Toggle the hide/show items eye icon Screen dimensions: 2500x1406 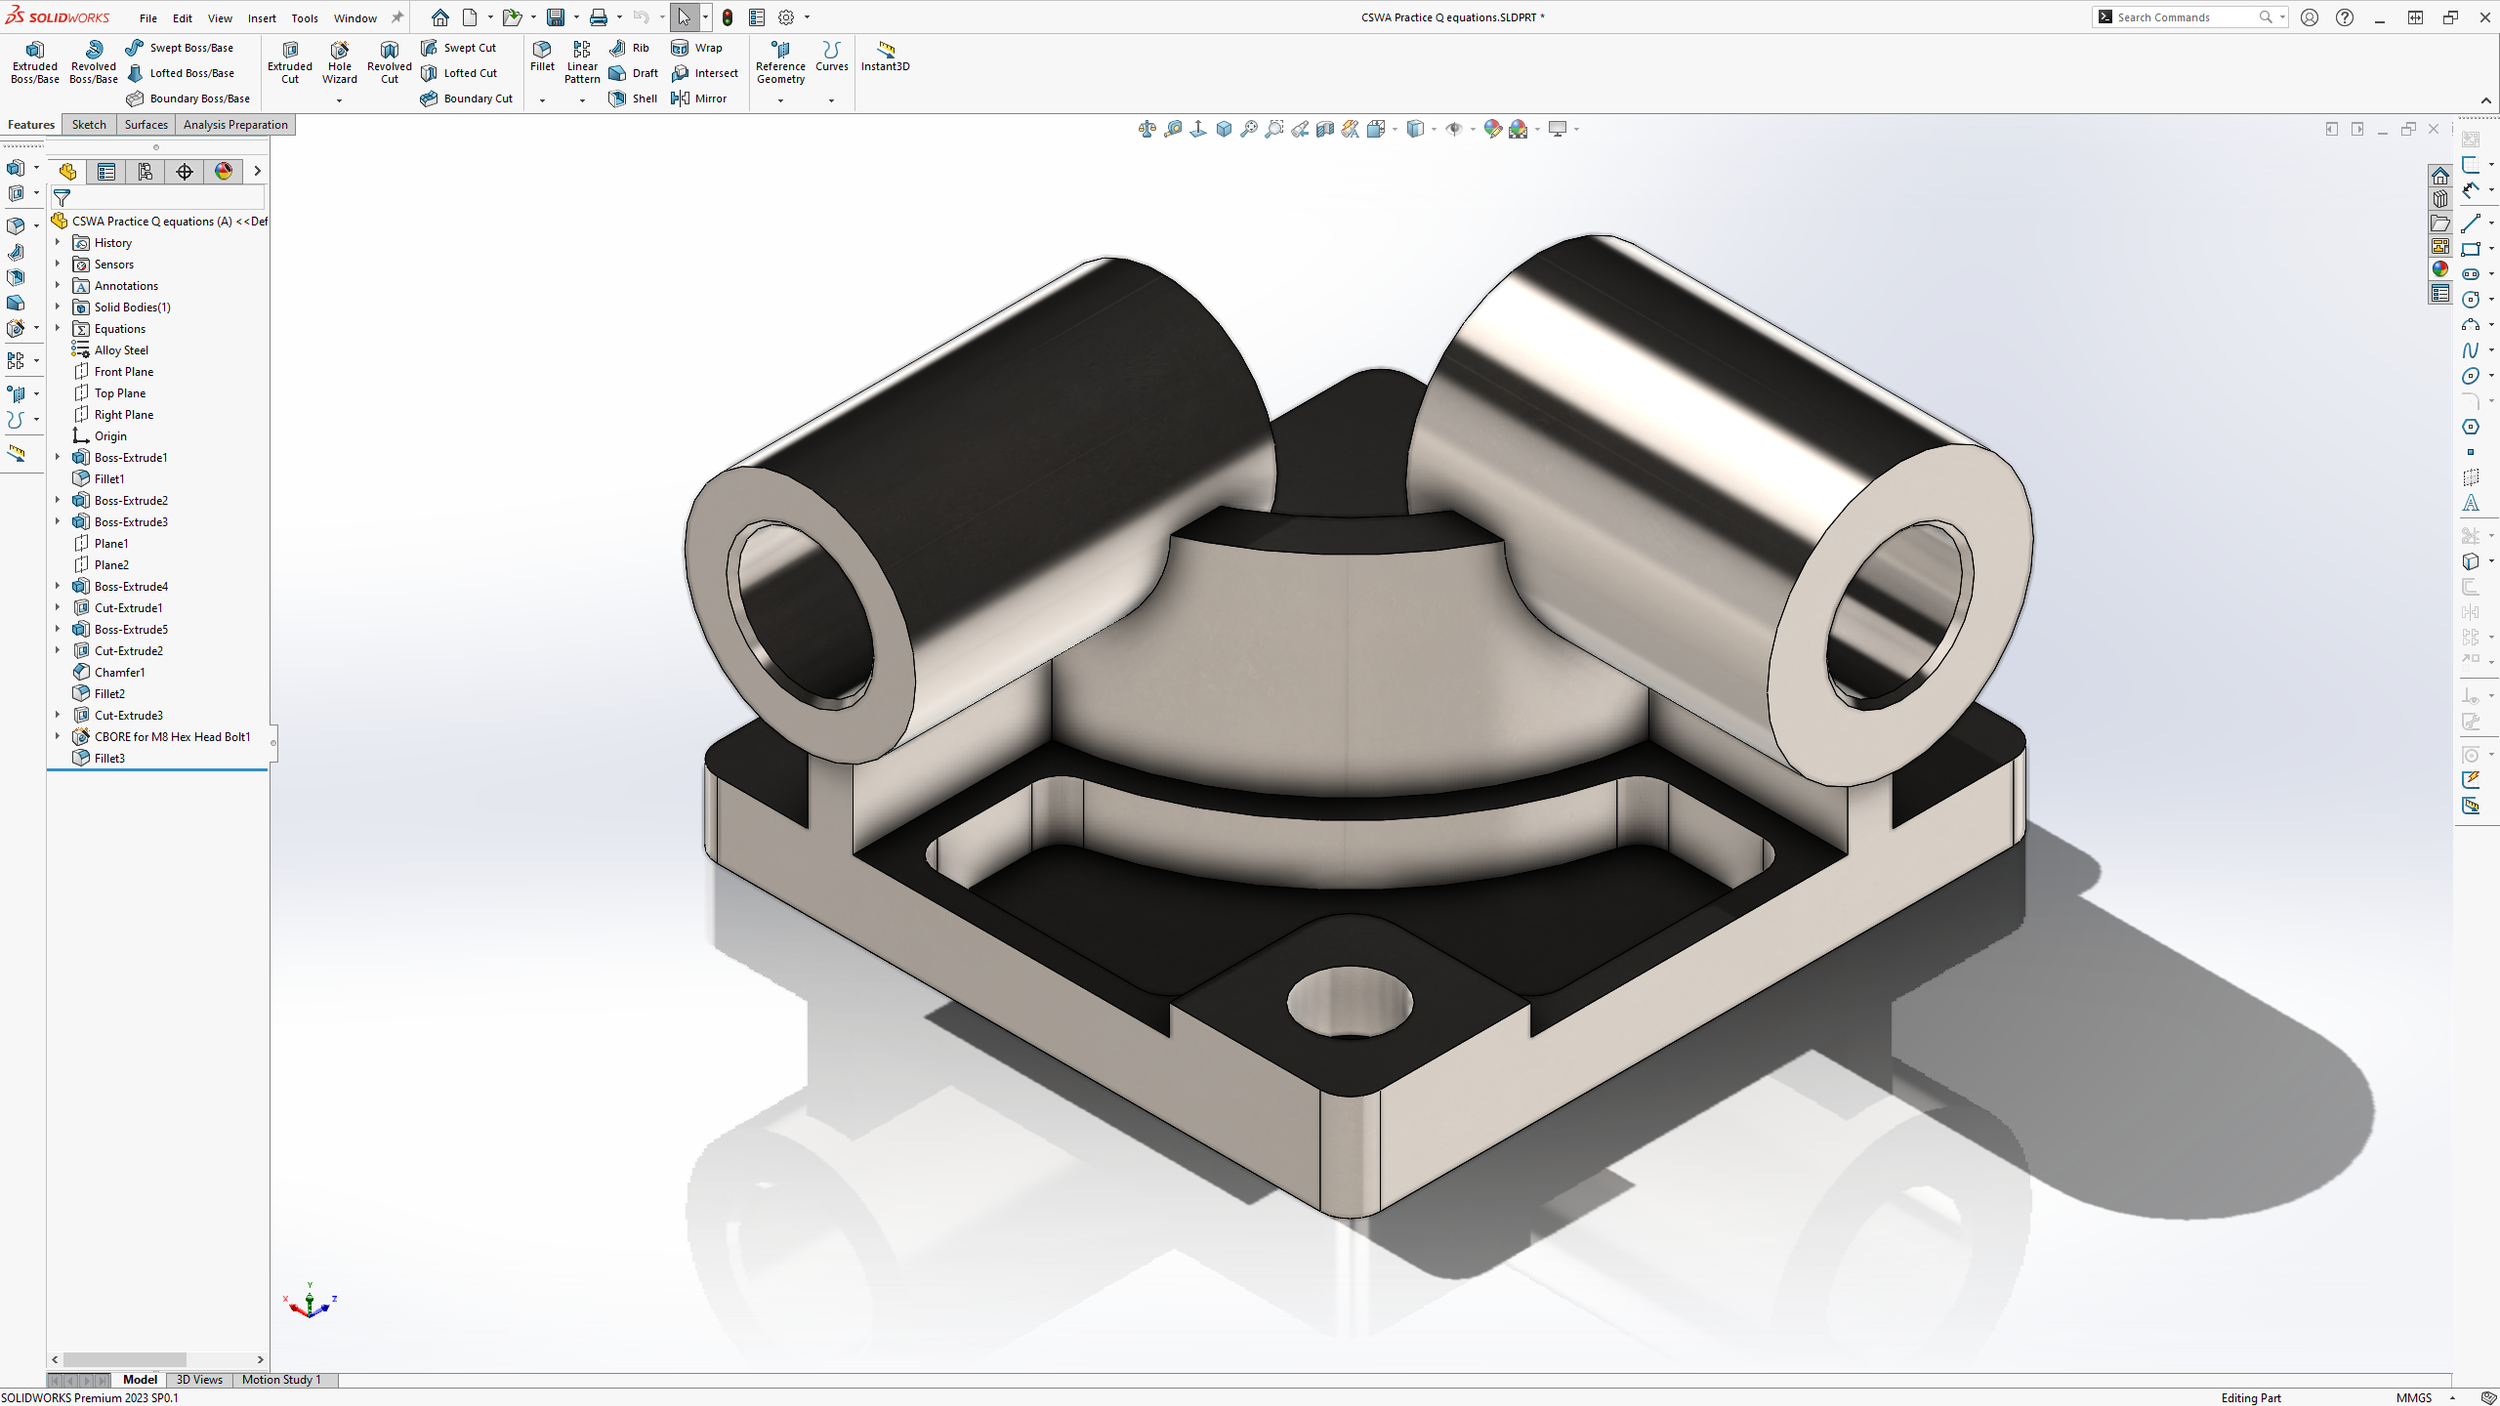(x=1454, y=129)
